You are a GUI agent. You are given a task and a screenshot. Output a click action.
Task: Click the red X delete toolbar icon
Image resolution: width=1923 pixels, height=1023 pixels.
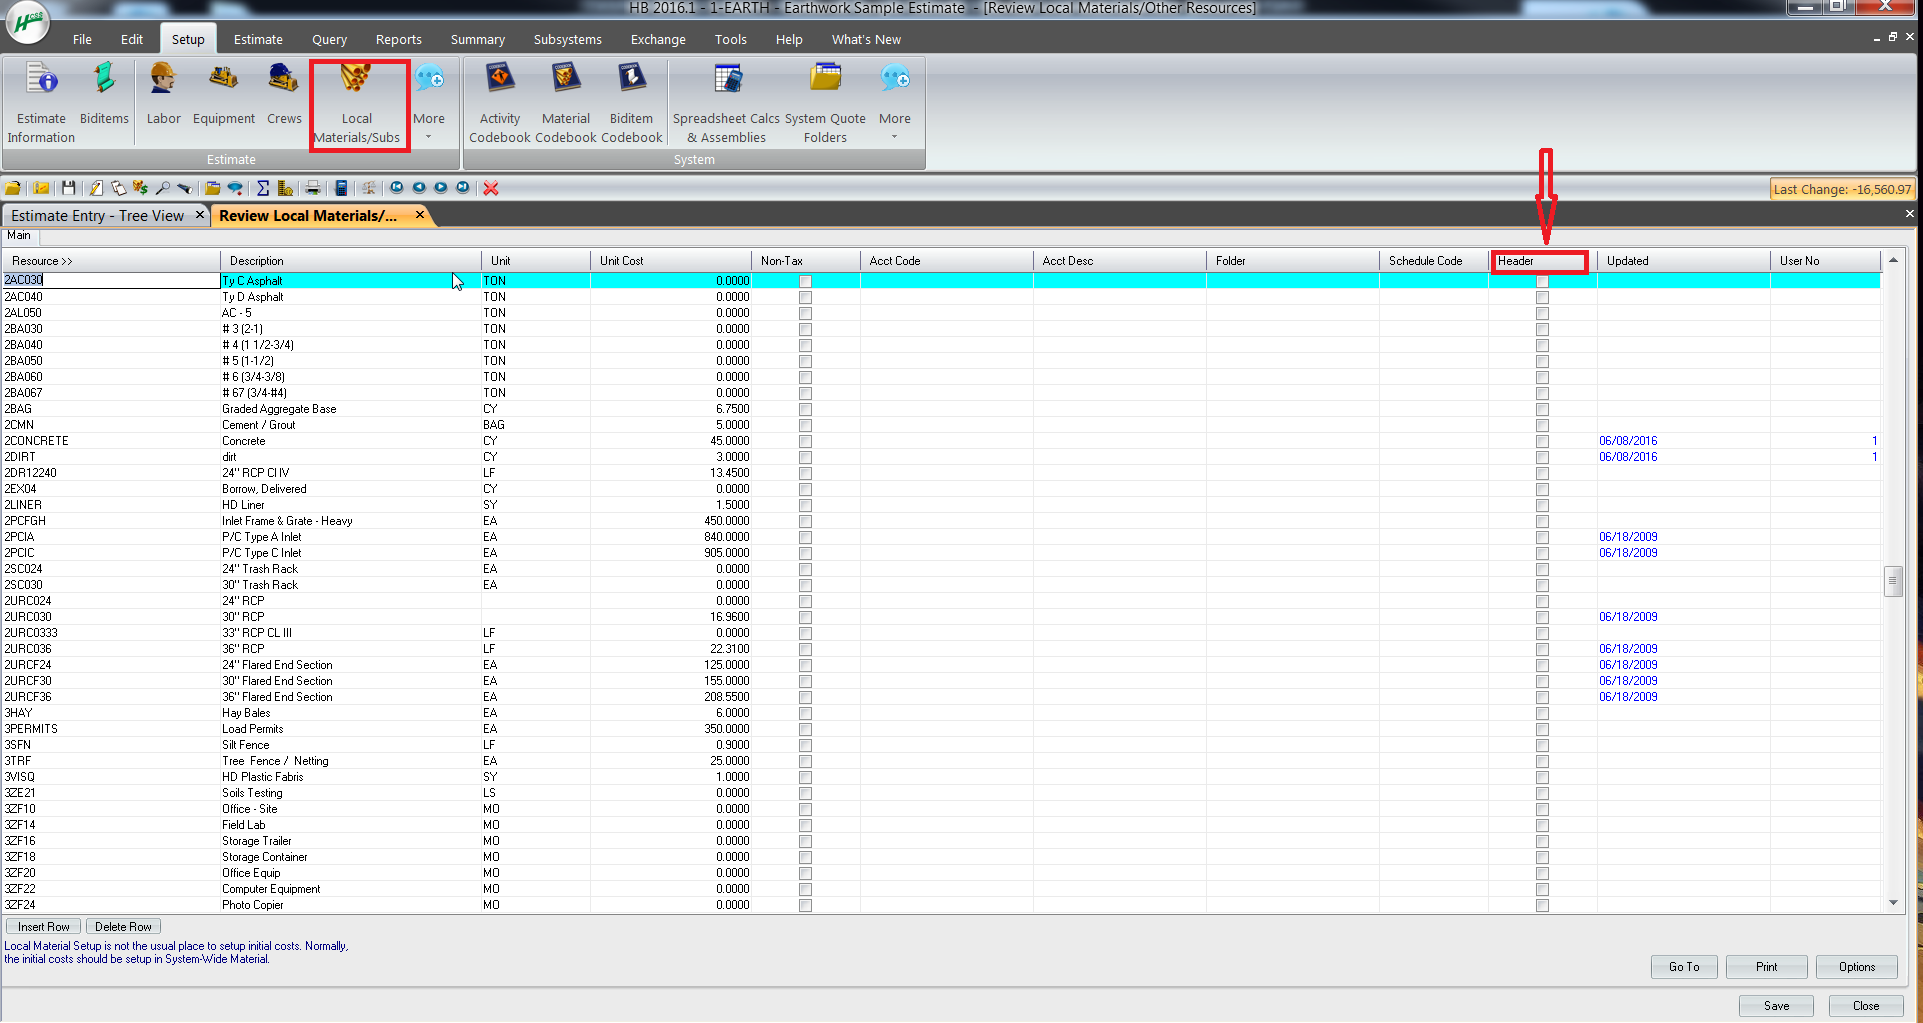(x=490, y=188)
